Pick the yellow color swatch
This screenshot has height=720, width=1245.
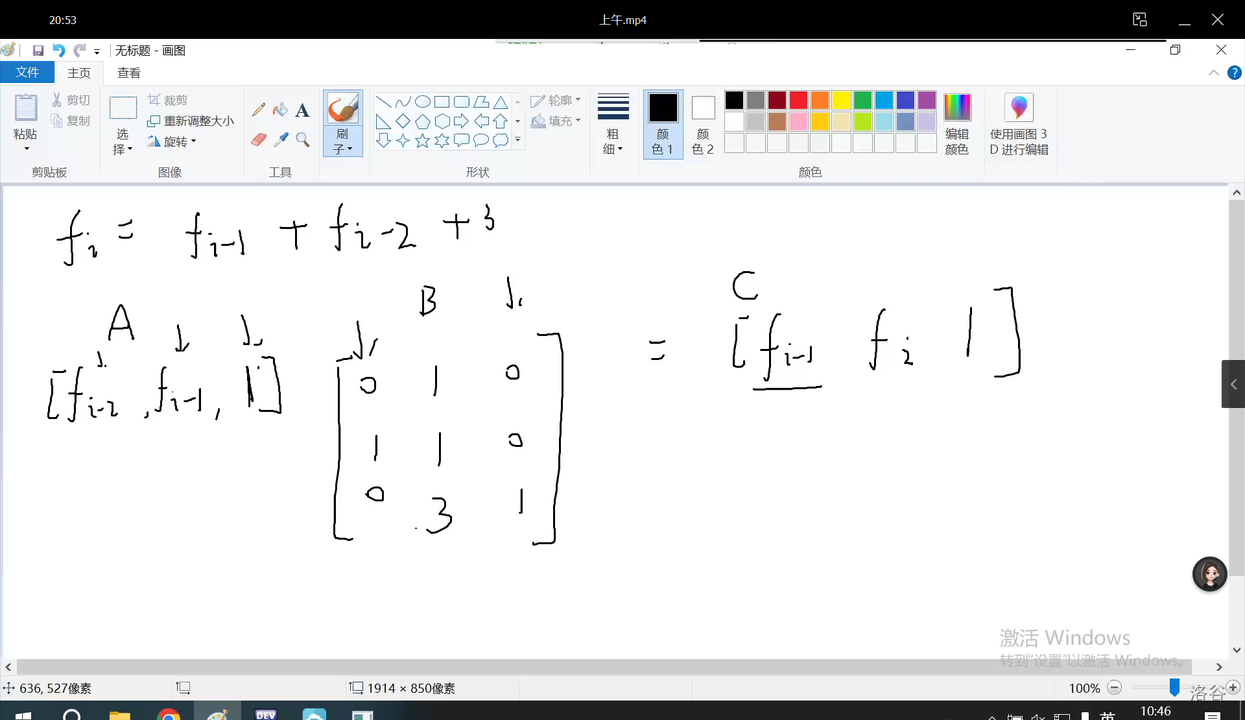(x=841, y=100)
